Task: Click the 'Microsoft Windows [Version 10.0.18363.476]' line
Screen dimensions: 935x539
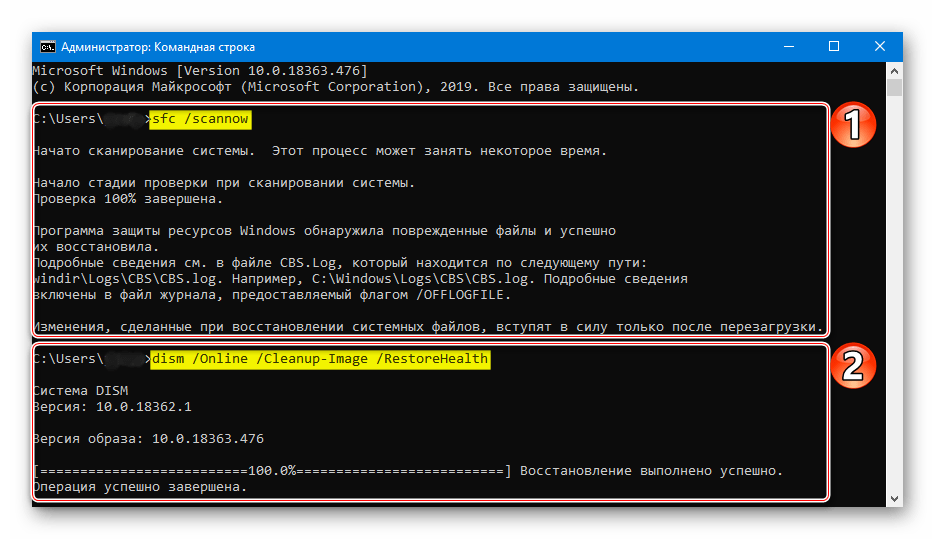Action: coord(200,71)
